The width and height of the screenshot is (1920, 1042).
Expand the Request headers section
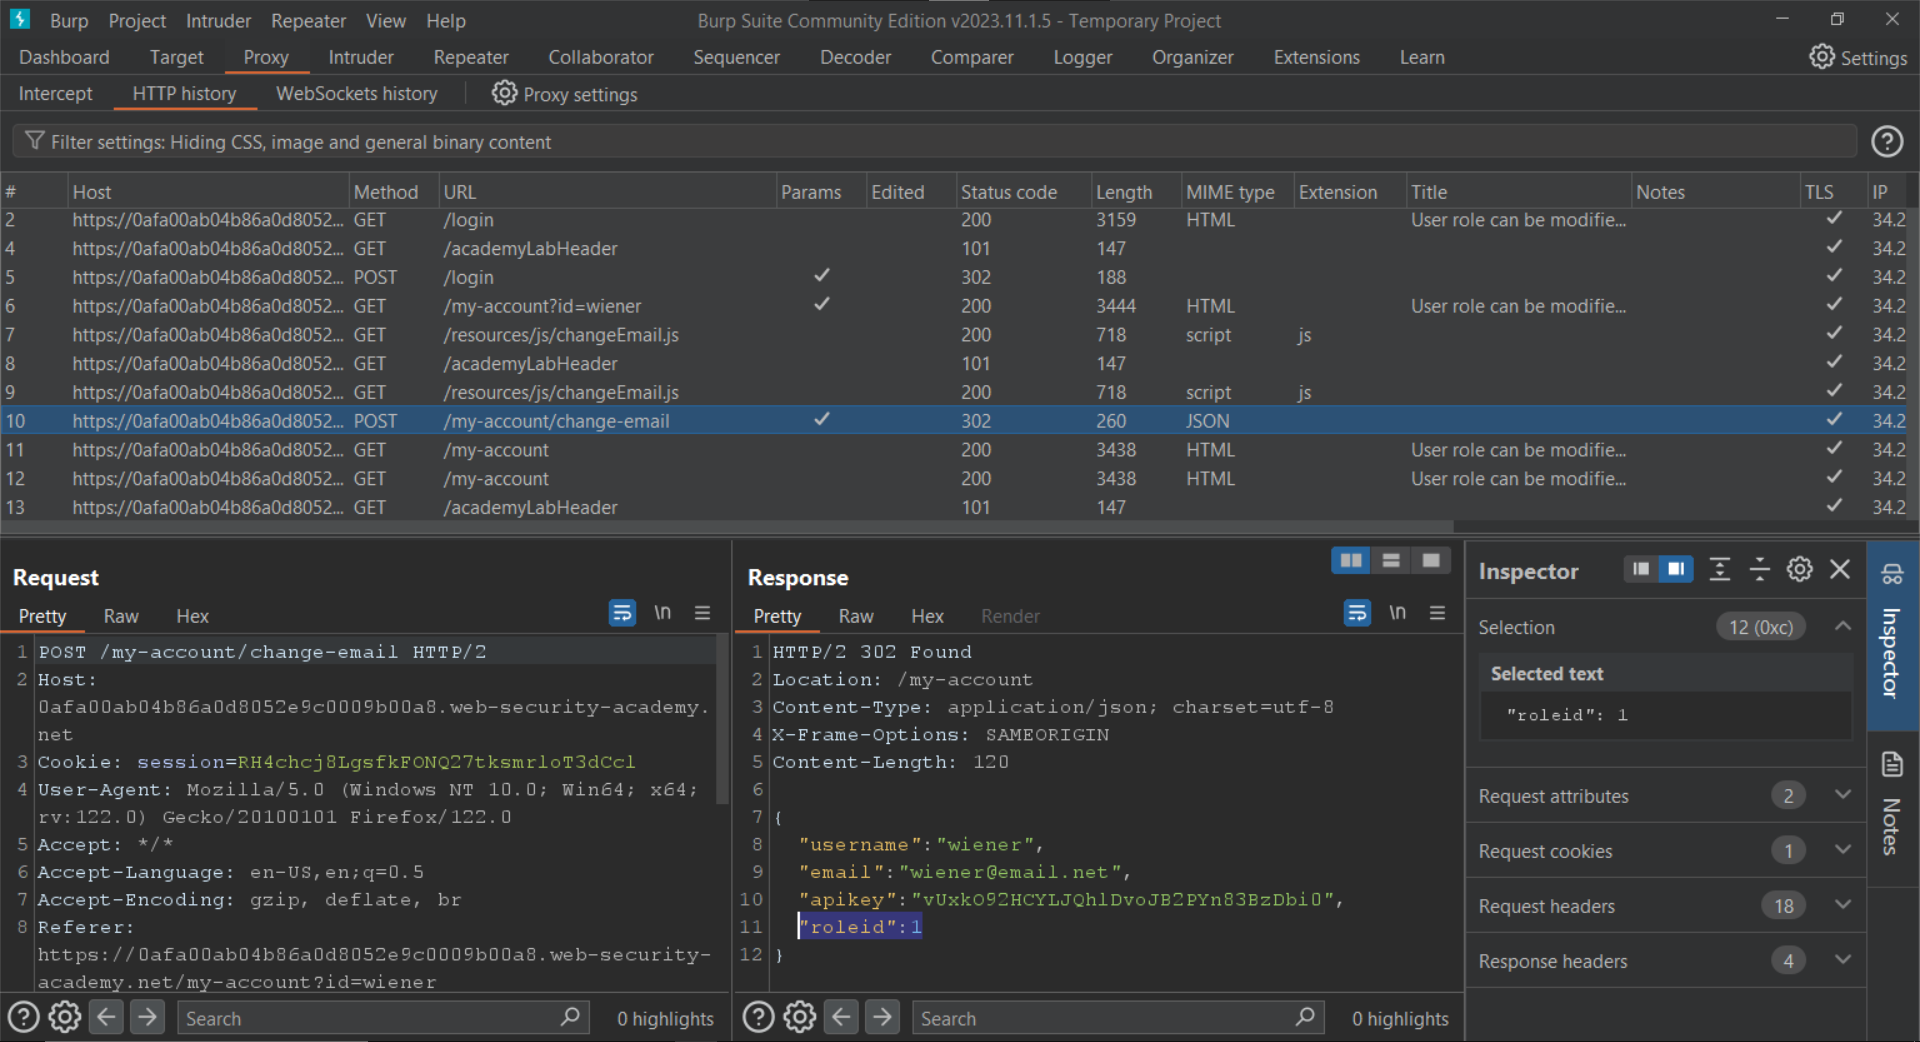click(x=1842, y=905)
